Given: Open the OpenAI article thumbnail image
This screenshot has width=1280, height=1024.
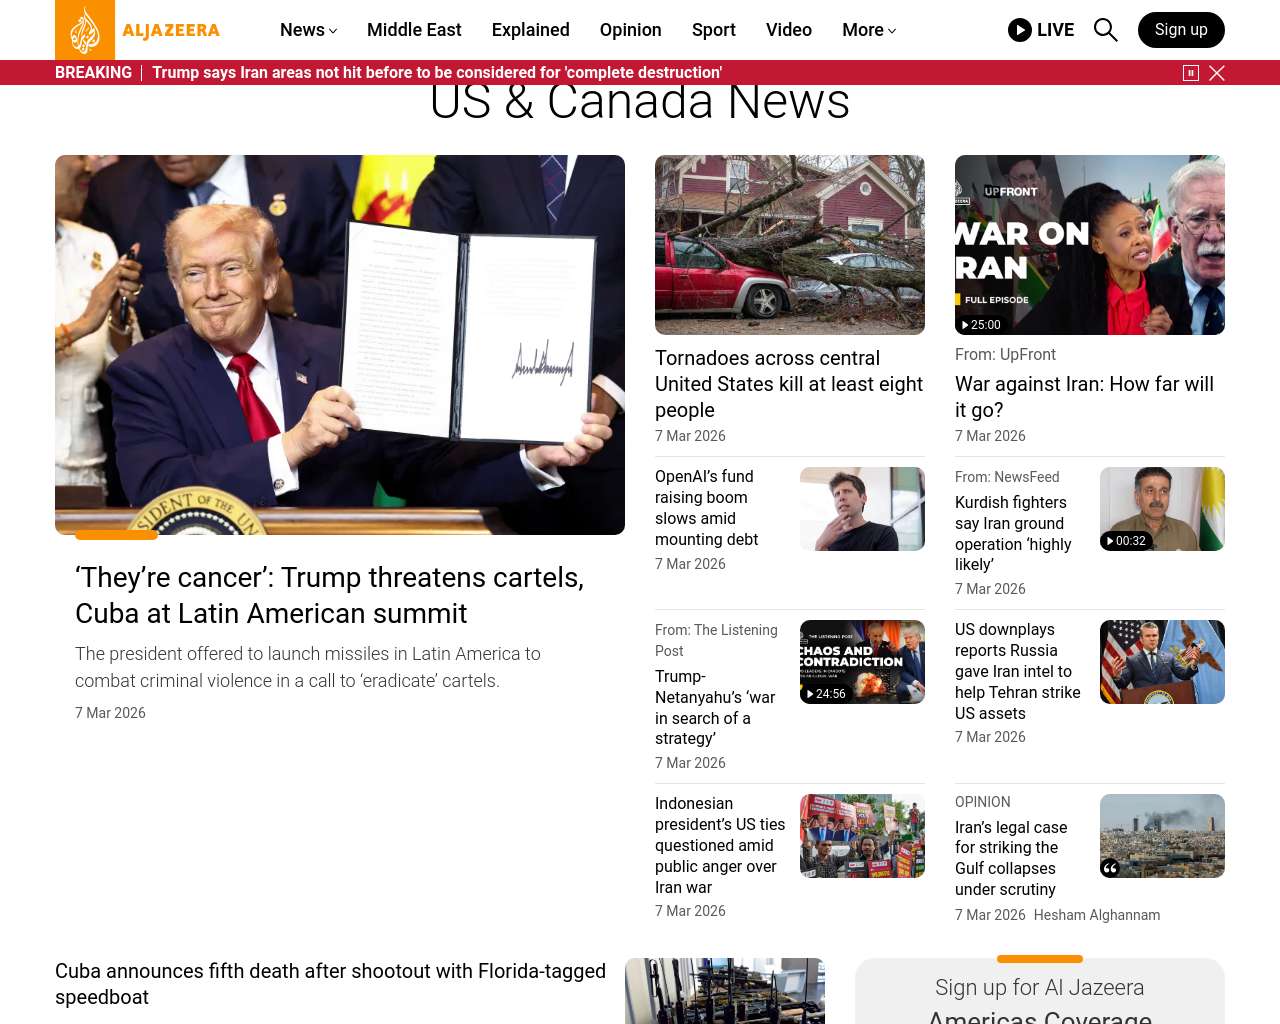Looking at the screenshot, I should pos(862,509).
